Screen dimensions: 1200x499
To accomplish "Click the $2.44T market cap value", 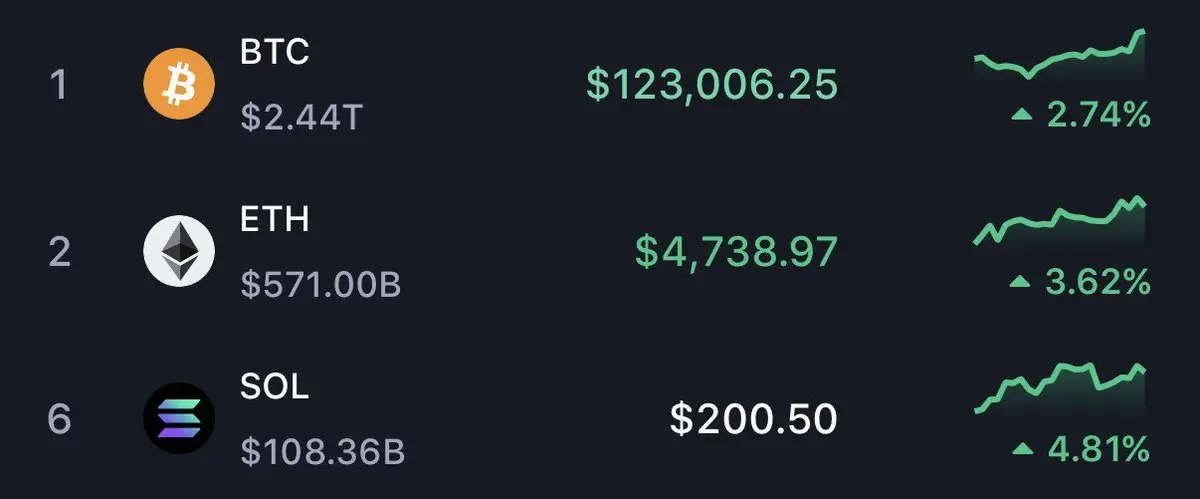I will (x=301, y=119).
